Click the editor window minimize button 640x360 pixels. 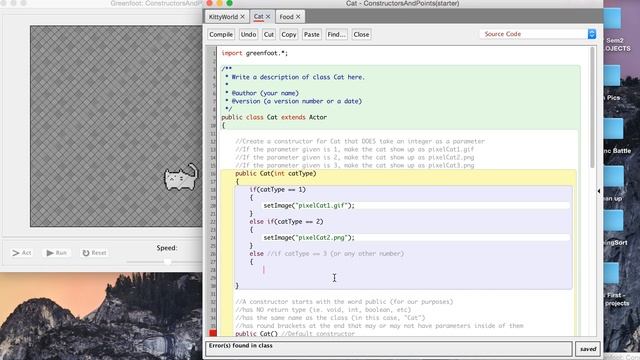tap(220, 3)
